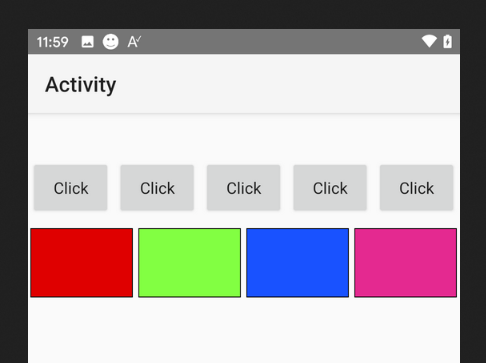The height and width of the screenshot is (363, 486).
Task: Click the middle Click button
Action: (x=244, y=188)
